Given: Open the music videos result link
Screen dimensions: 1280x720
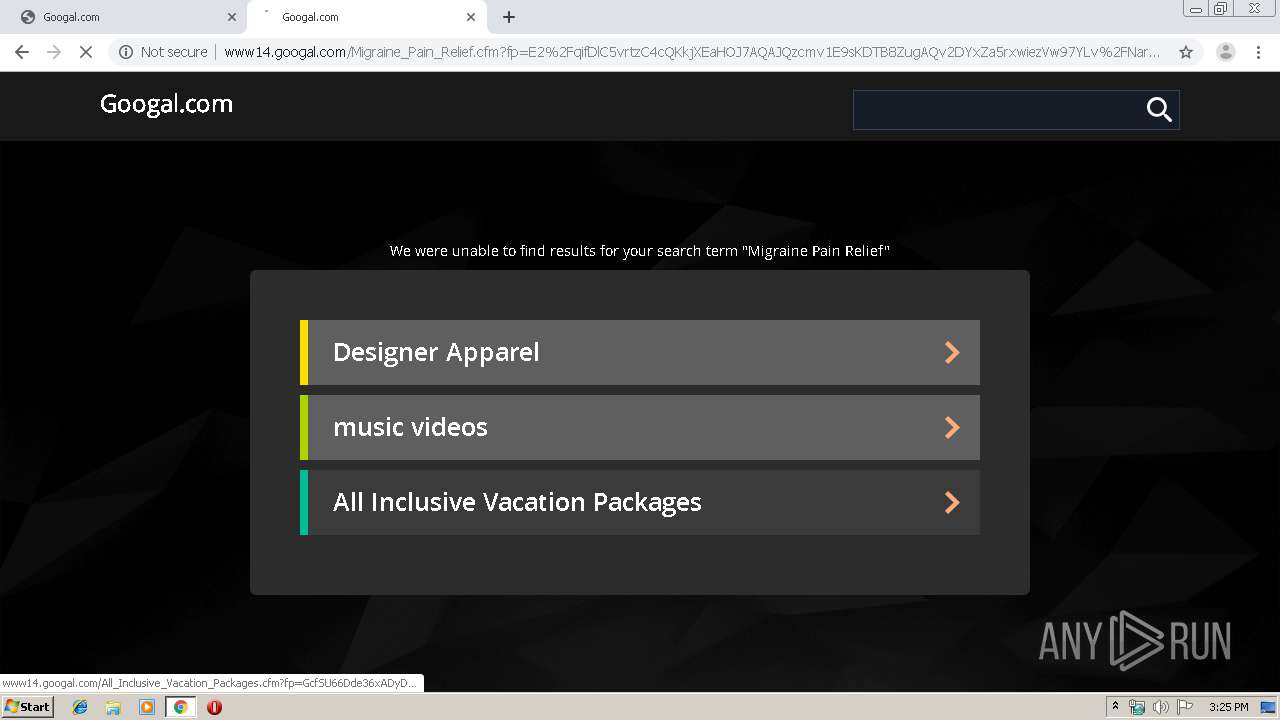Looking at the screenshot, I should click(x=640, y=427).
